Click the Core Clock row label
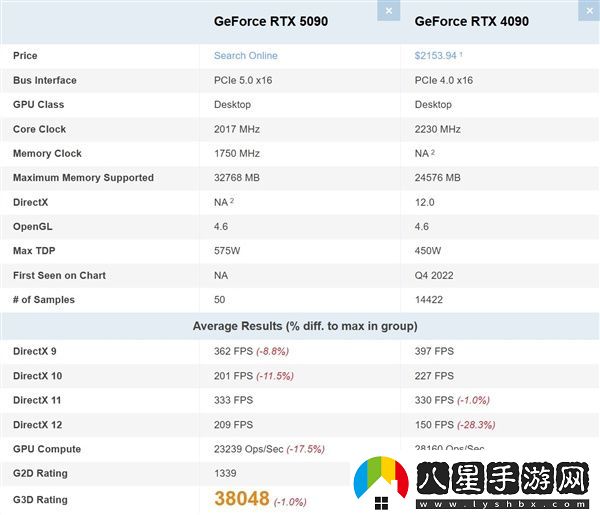The height and width of the screenshot is (515, 600). coord(39,129)
